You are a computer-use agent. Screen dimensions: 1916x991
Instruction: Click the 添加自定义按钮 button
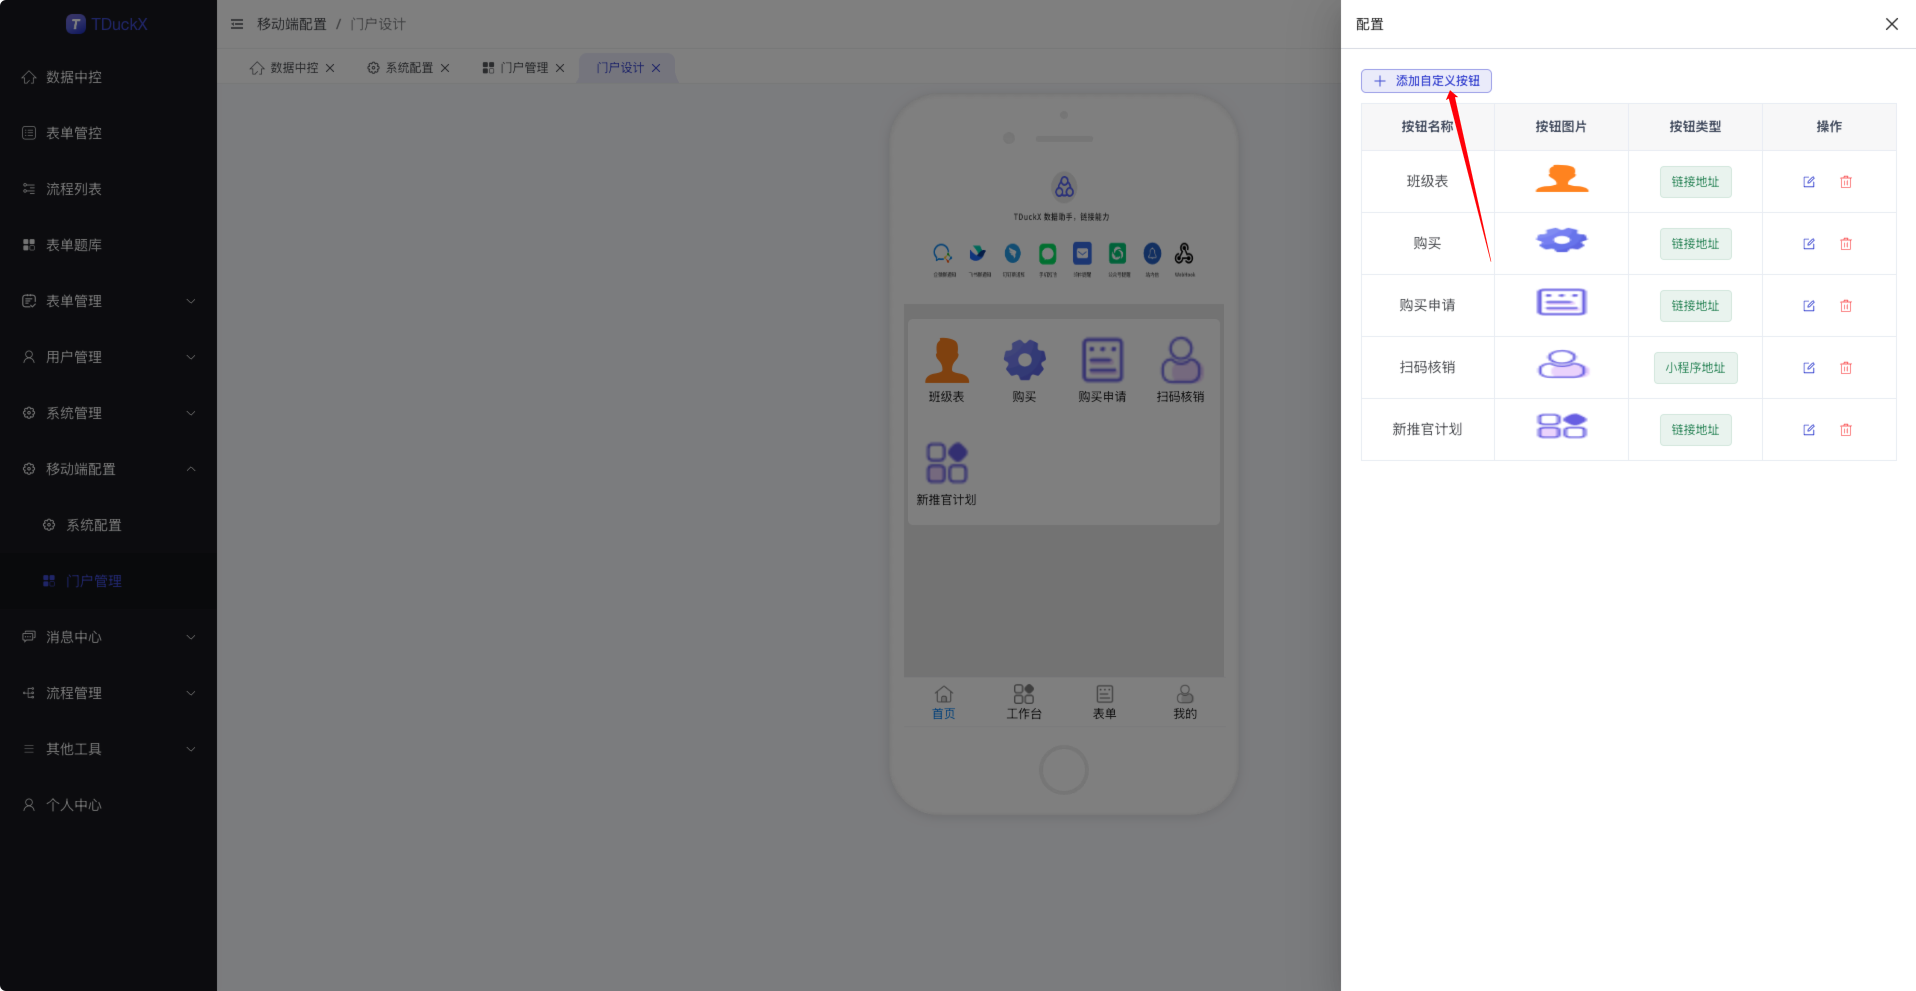click(x=1426, y=81)
